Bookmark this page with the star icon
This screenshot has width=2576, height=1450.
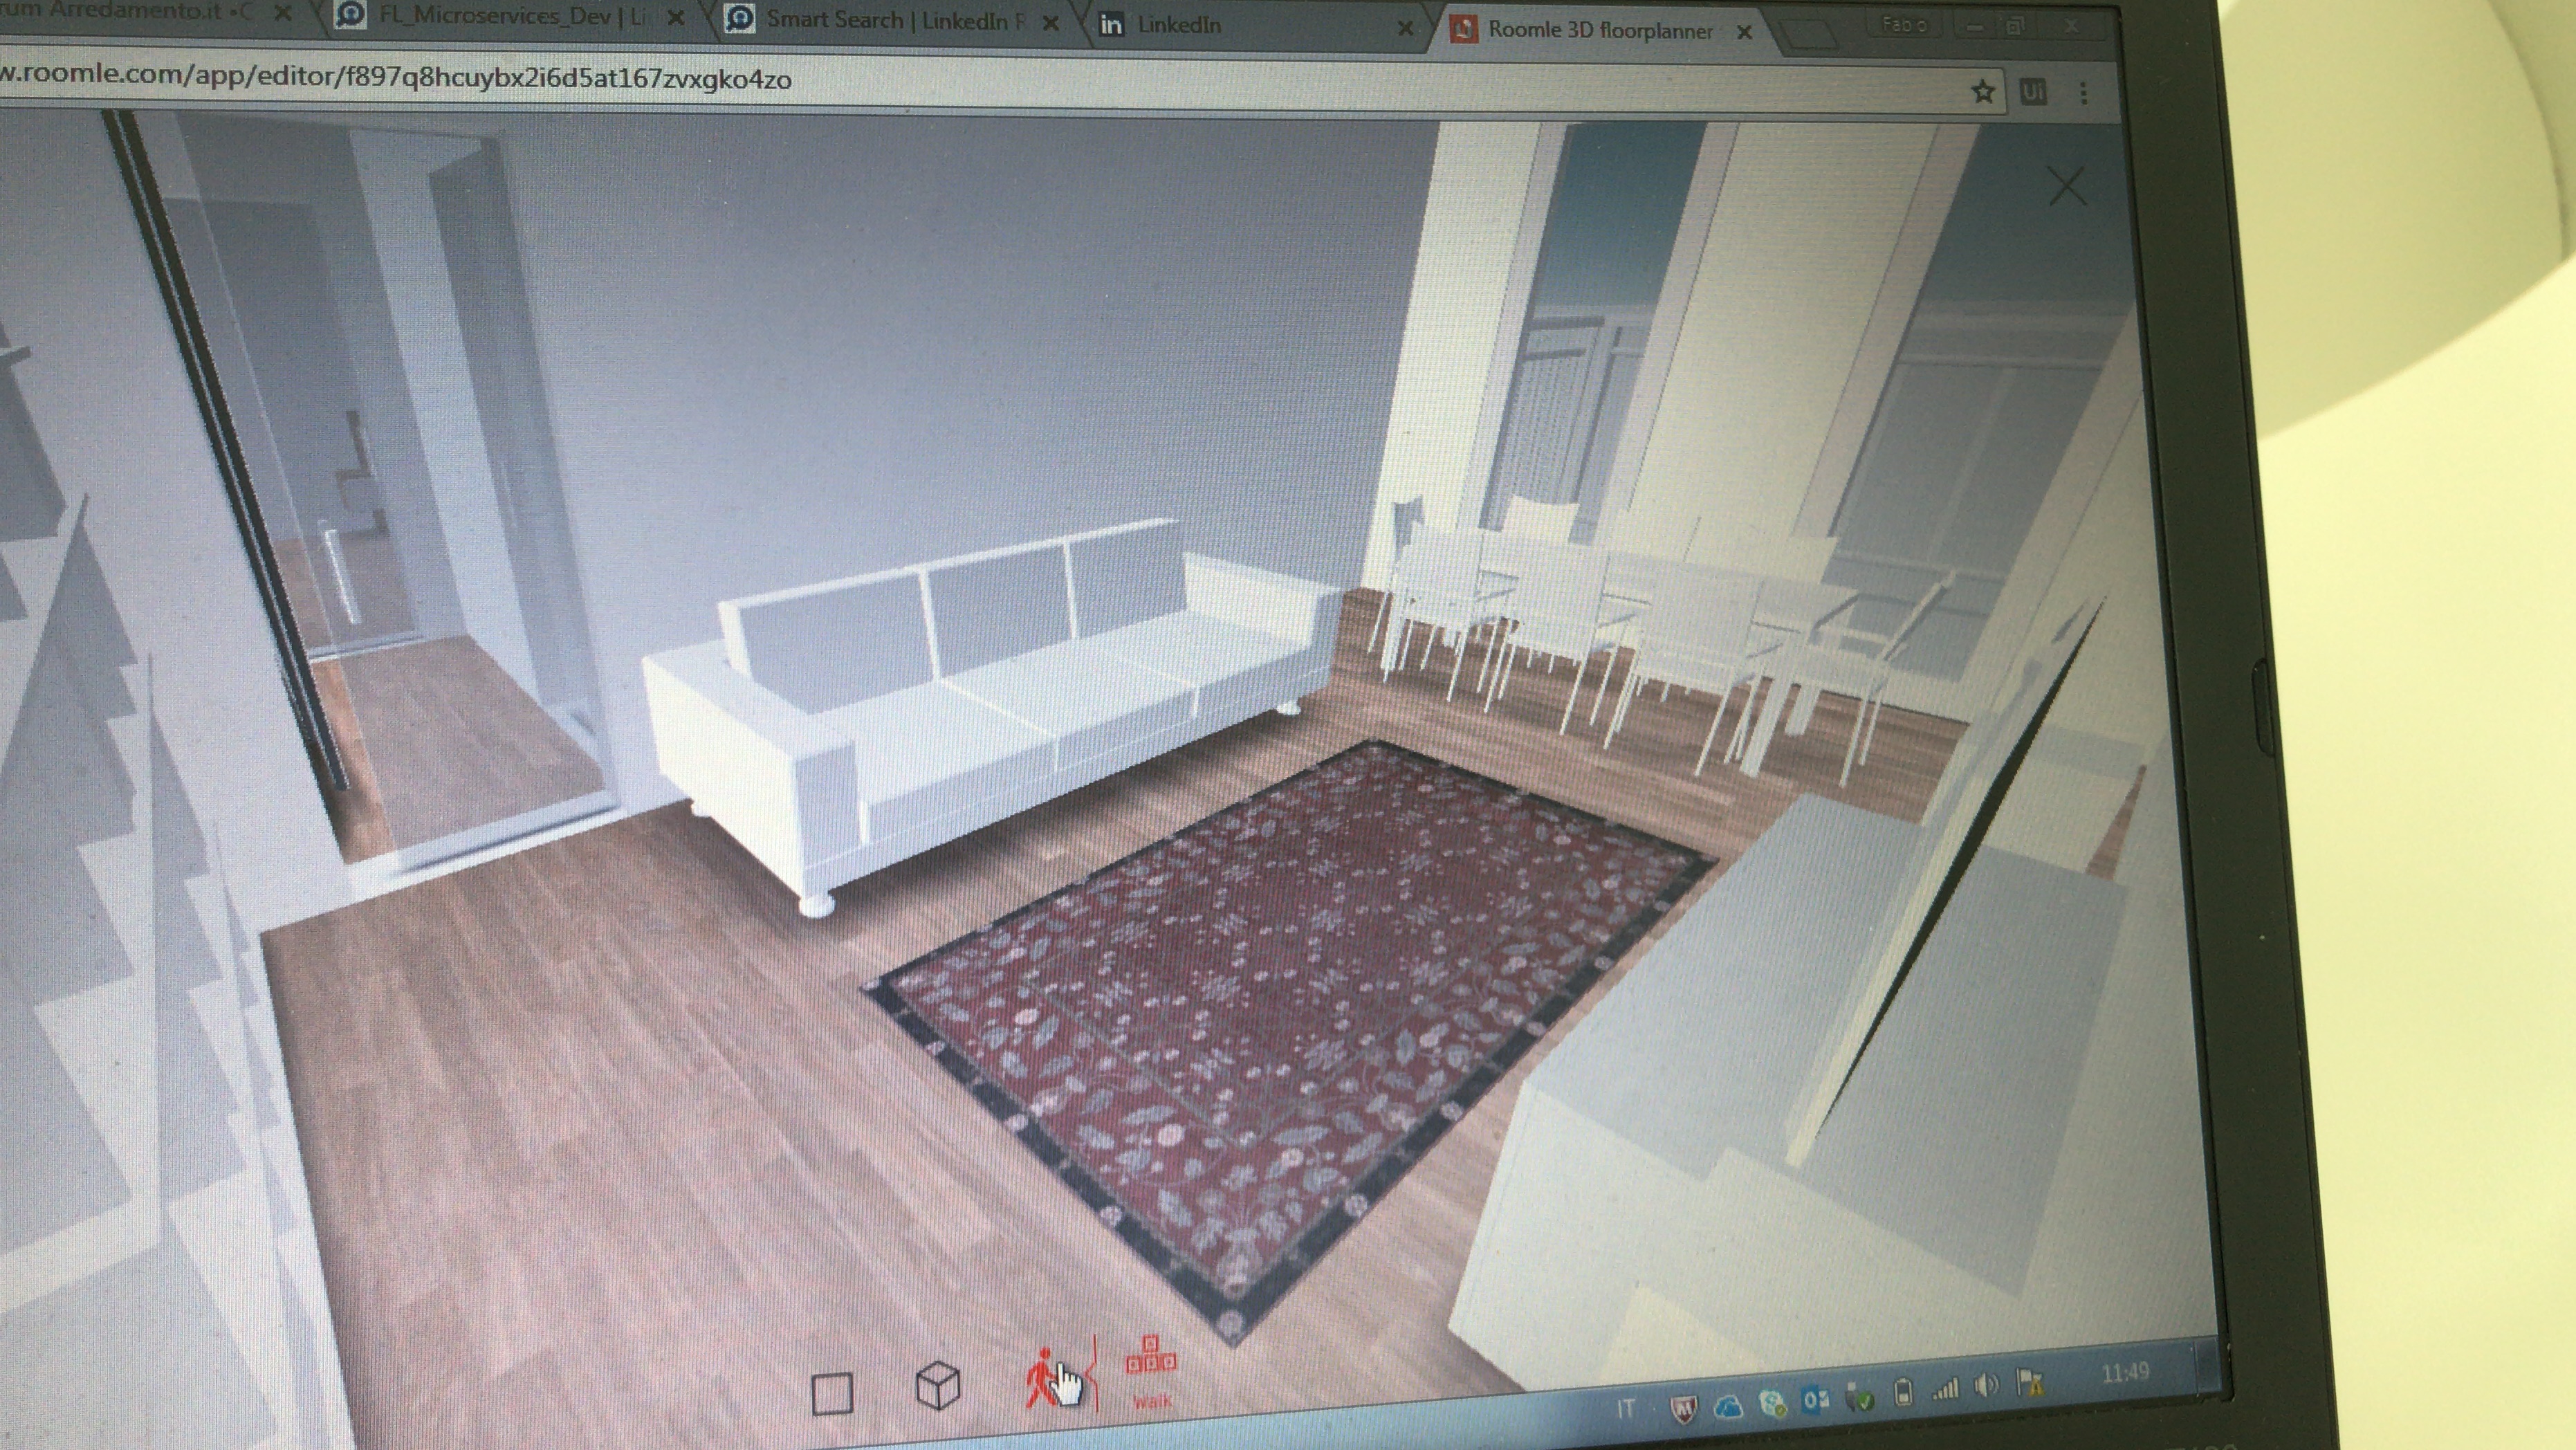point(1982,92)
